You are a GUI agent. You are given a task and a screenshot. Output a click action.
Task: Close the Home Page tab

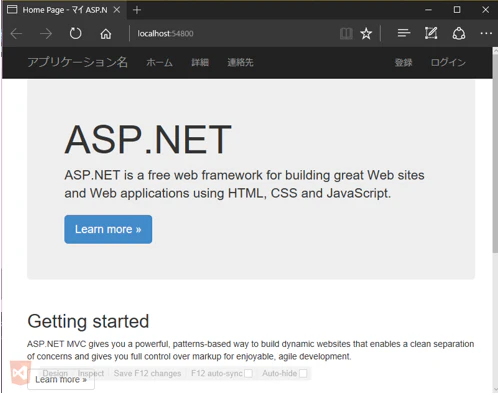(117, 10)
